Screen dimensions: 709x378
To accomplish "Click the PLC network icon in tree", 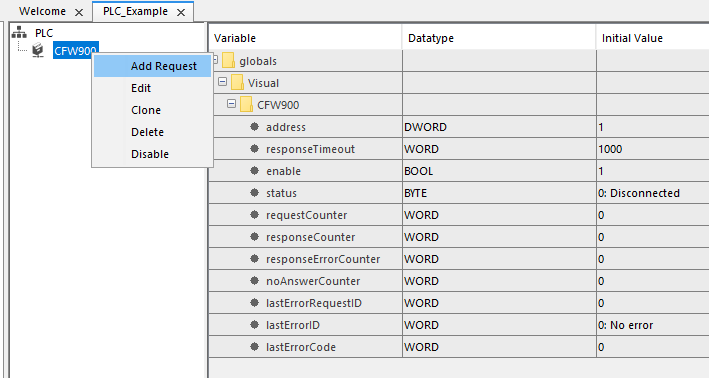I will click(x=19, y=32).
